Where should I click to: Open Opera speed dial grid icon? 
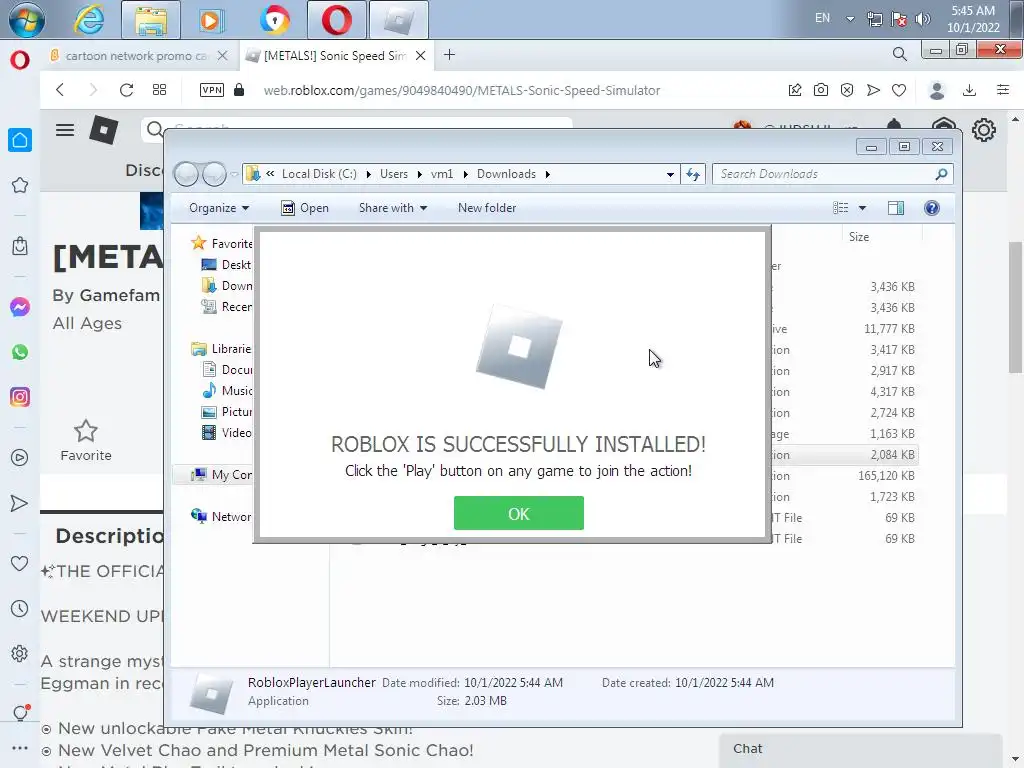tap(159, 90)
